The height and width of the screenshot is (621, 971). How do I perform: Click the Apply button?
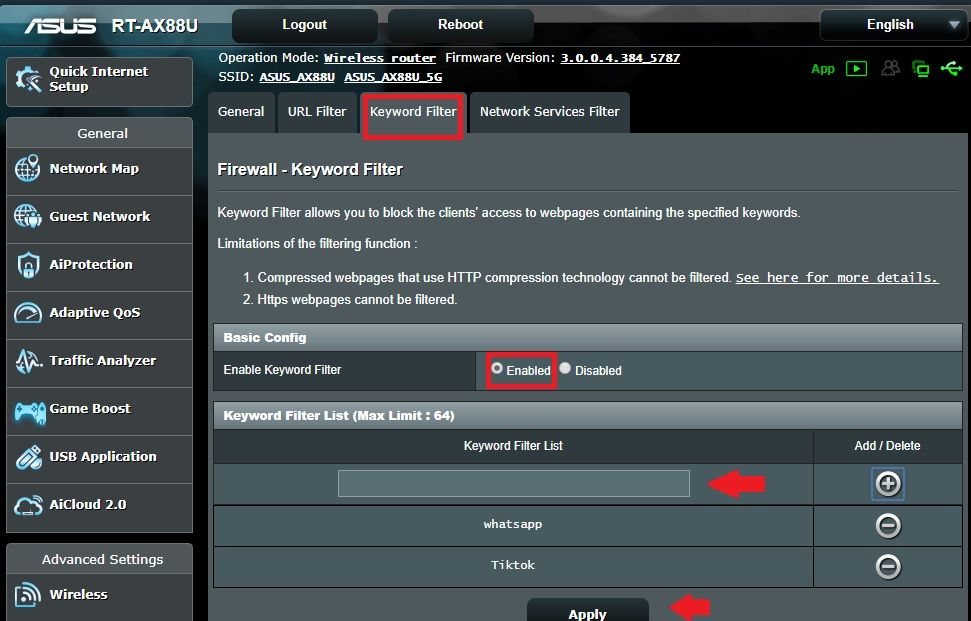pos(587,612)
